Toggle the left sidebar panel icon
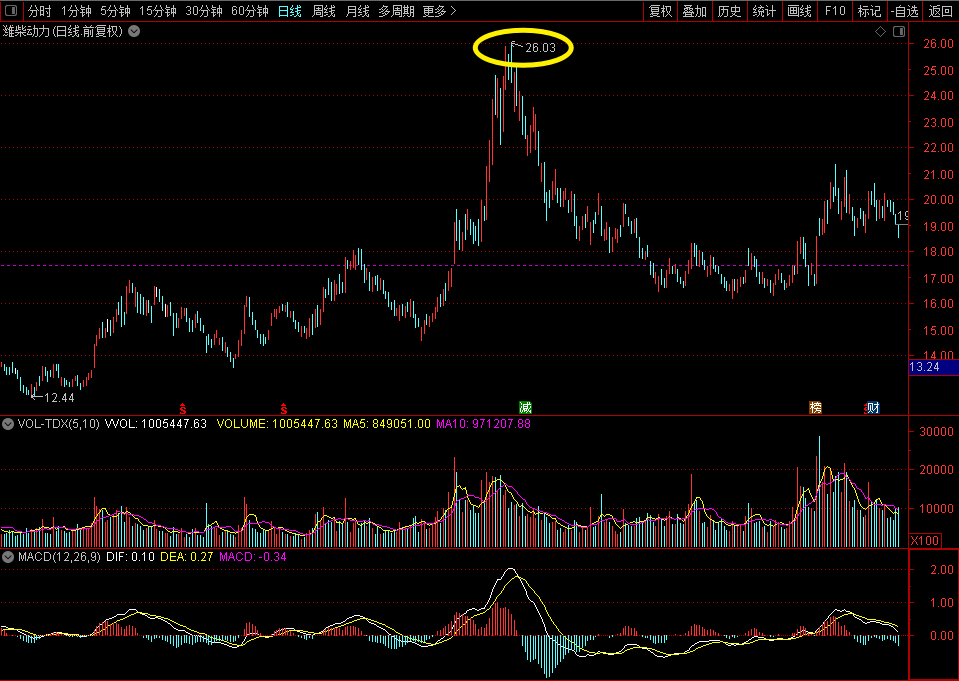Viewport: 959px width, 681px height. coord(11,10)
